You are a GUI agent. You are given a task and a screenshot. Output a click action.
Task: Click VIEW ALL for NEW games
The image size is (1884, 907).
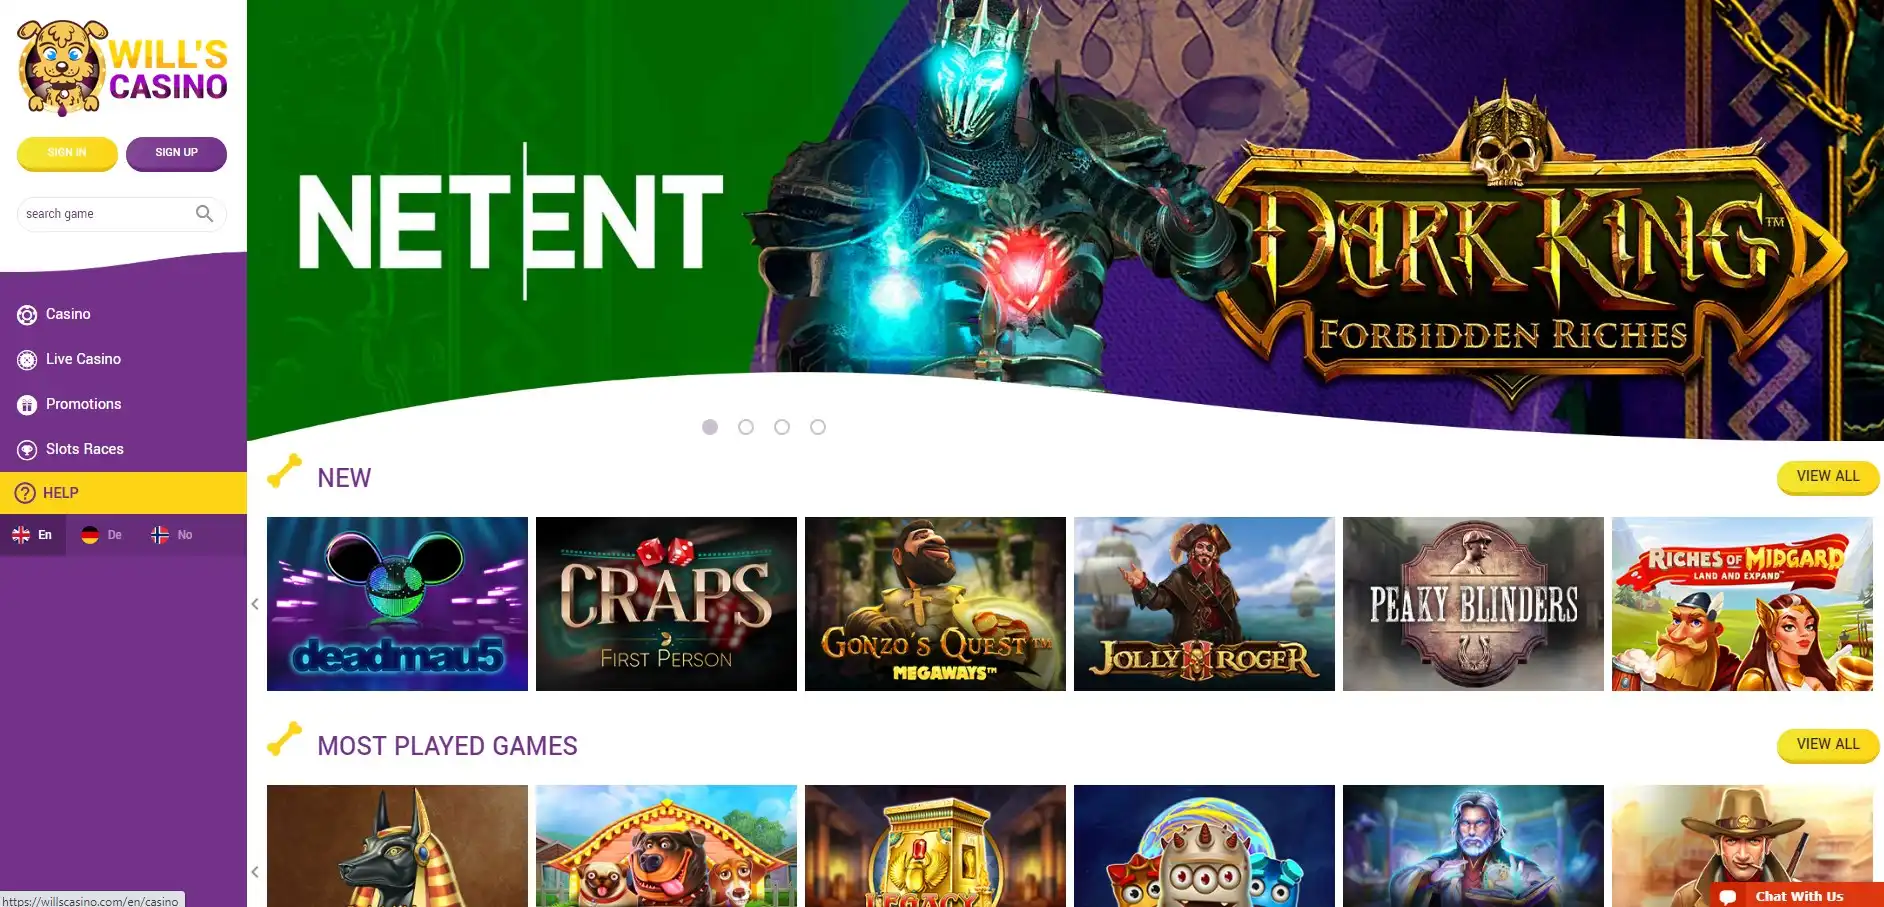(1828, 477)
